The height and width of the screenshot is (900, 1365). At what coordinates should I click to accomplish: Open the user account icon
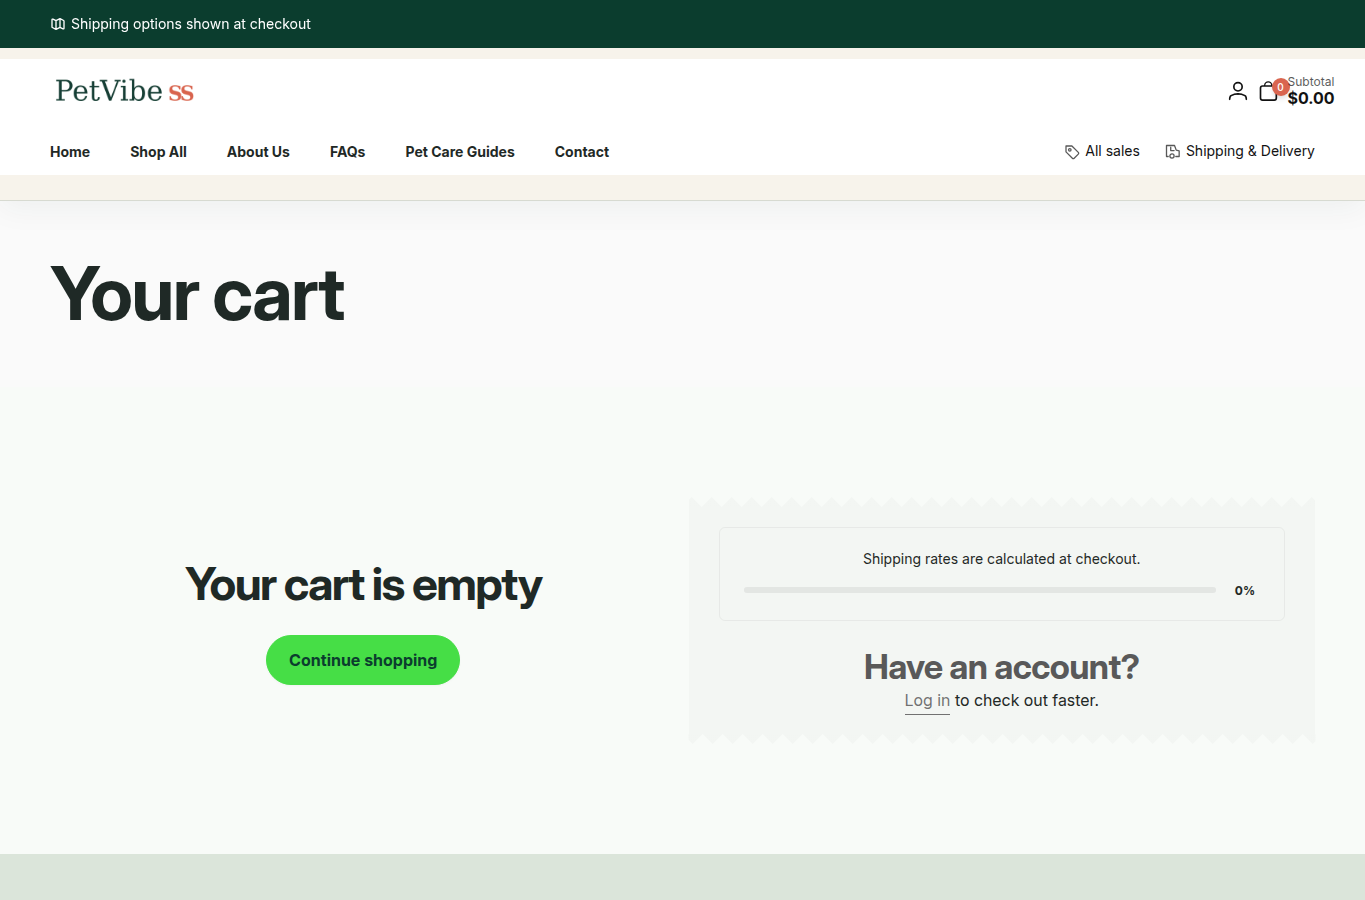click(x=1237, y=91)
